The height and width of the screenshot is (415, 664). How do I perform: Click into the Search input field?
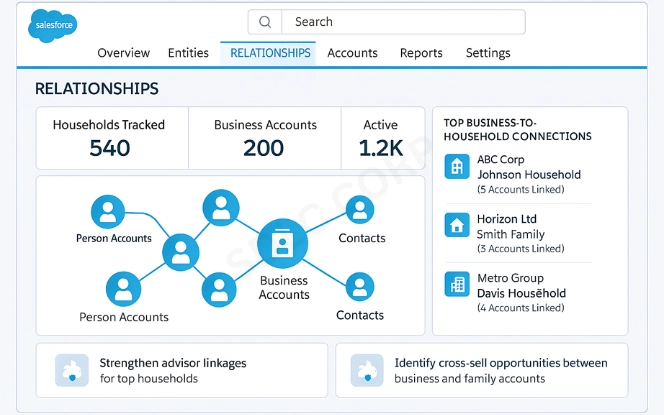click(400, 22)
